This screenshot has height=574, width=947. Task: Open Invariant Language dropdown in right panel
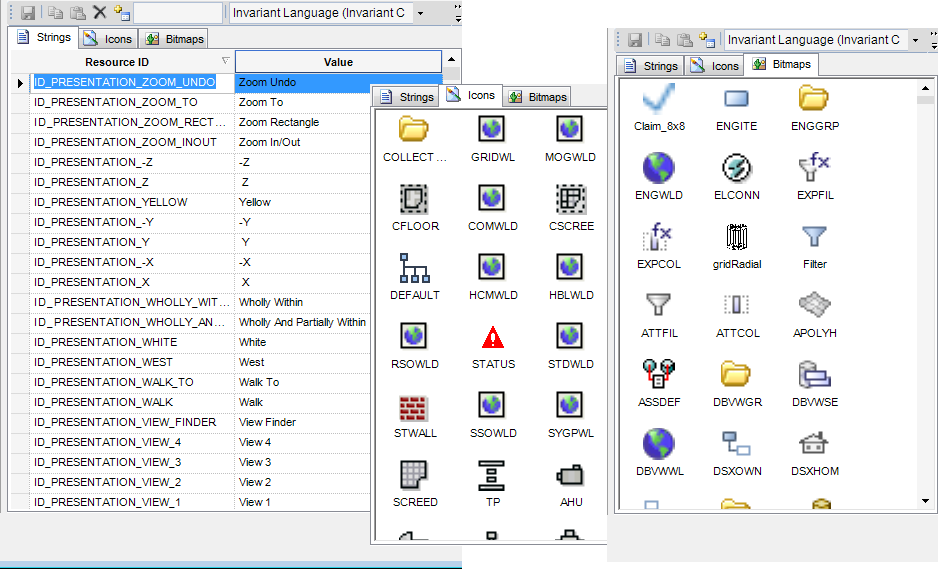point(915,40)
